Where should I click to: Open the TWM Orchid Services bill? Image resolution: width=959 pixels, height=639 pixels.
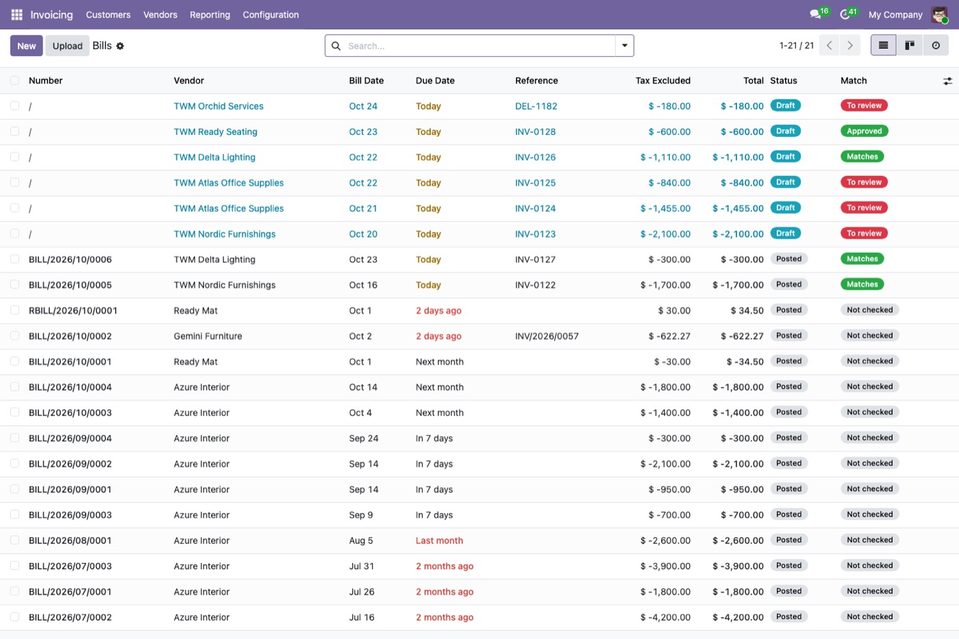click(218, 106)
